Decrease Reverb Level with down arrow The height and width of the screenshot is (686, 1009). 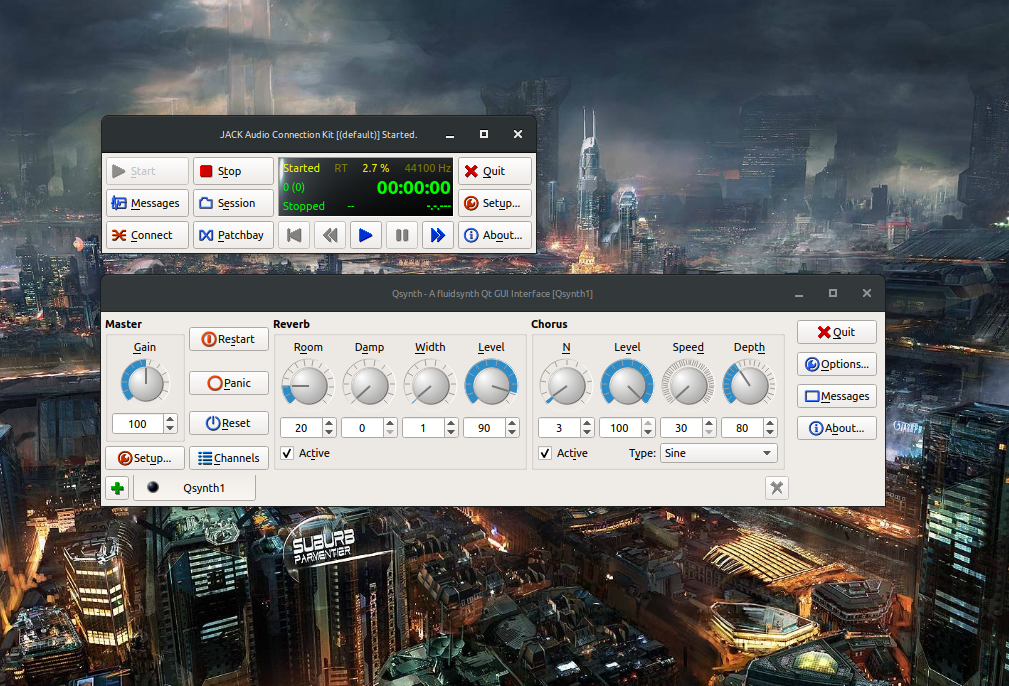[x=512, y=433]
